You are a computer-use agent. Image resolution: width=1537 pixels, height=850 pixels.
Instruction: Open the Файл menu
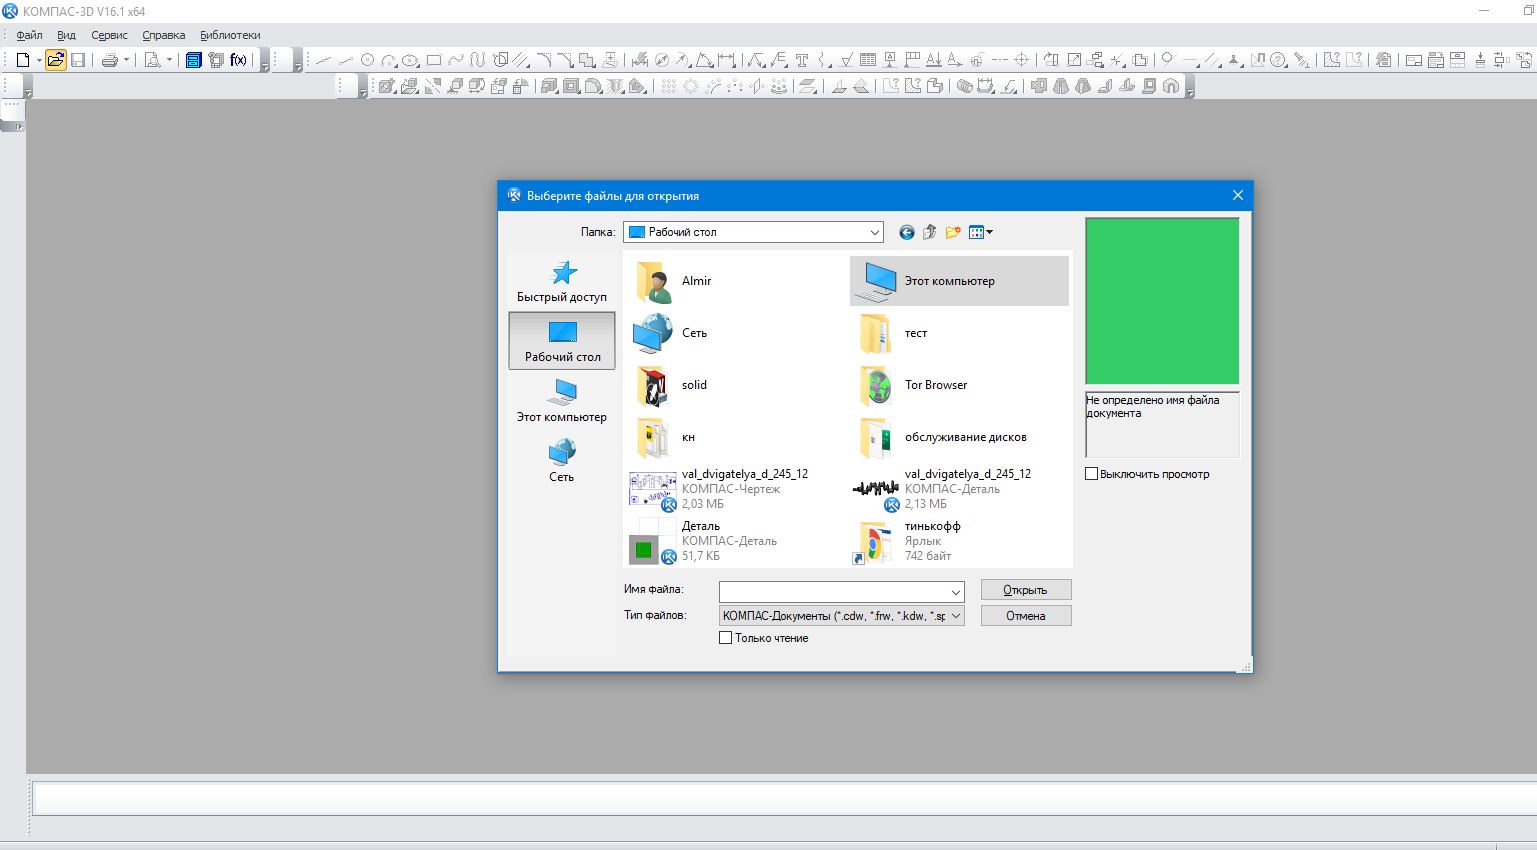(29, 35)
